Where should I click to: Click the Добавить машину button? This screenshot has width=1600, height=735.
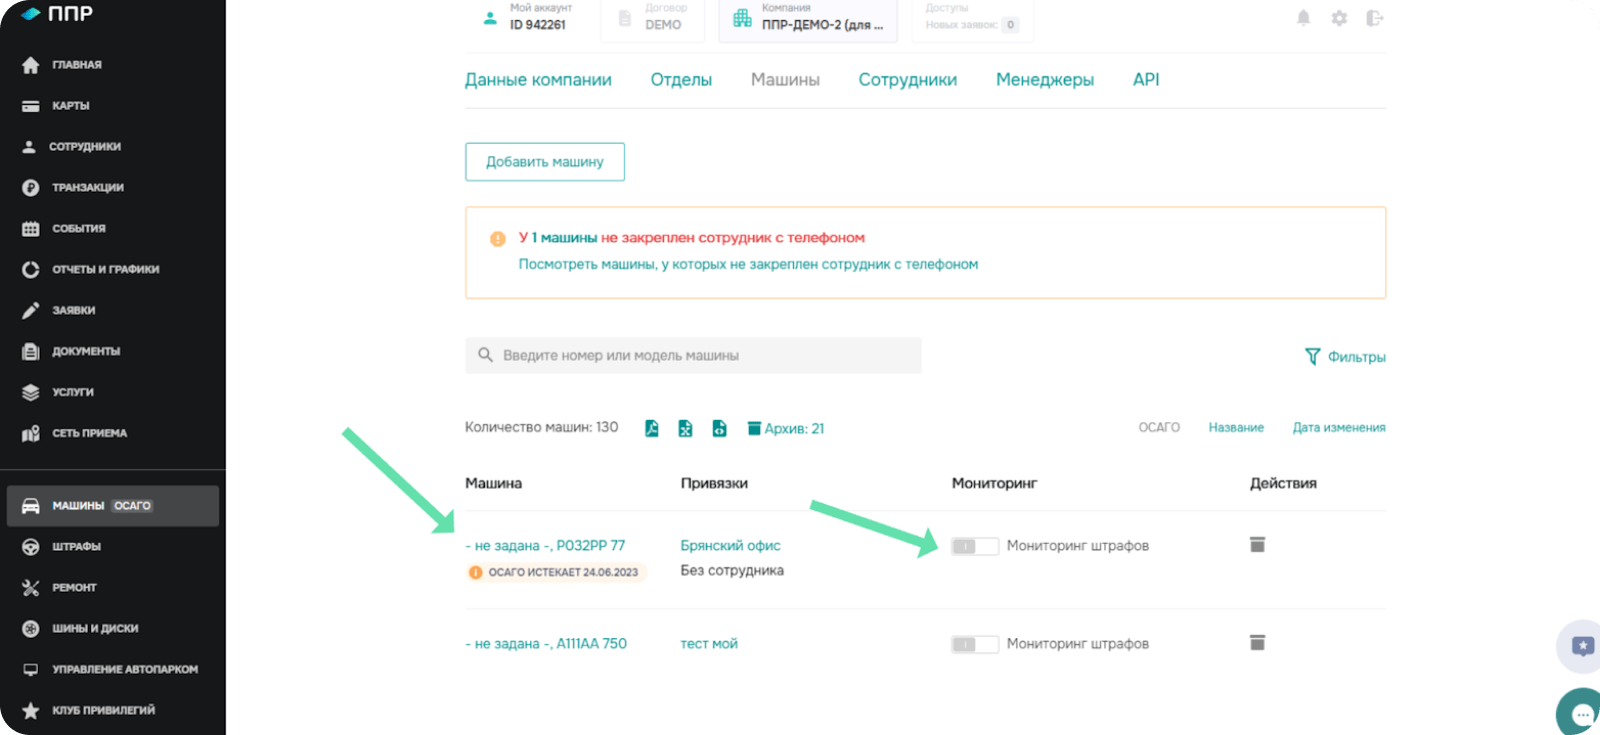[x=544, y=162]
